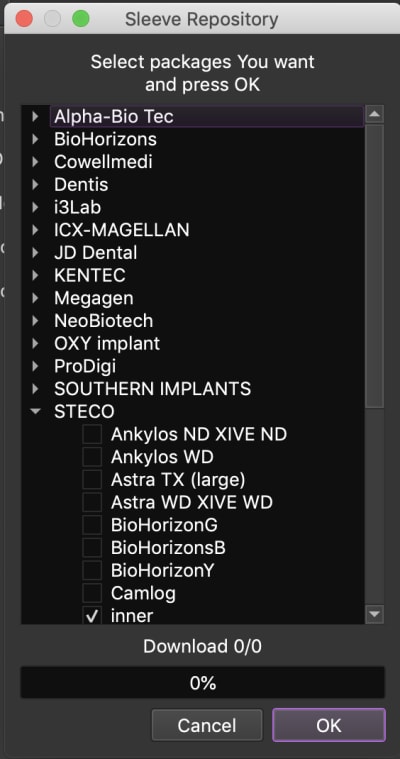Tick the Camlog sleeve checkbox
Viewport: 400px width, 759px height.
[92, 593]
